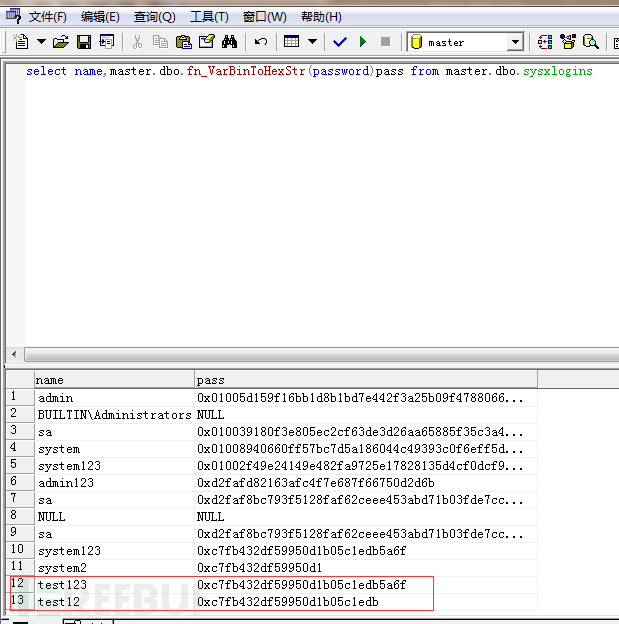Save the query with the floppy disk icon
The width and height of the screenshot is (619, 624).
pos(84,42)
